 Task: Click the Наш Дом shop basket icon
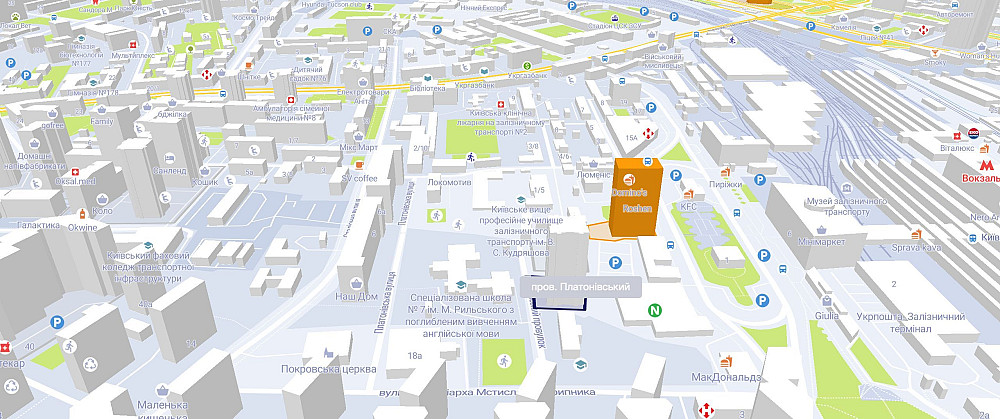tap(354, 282)
